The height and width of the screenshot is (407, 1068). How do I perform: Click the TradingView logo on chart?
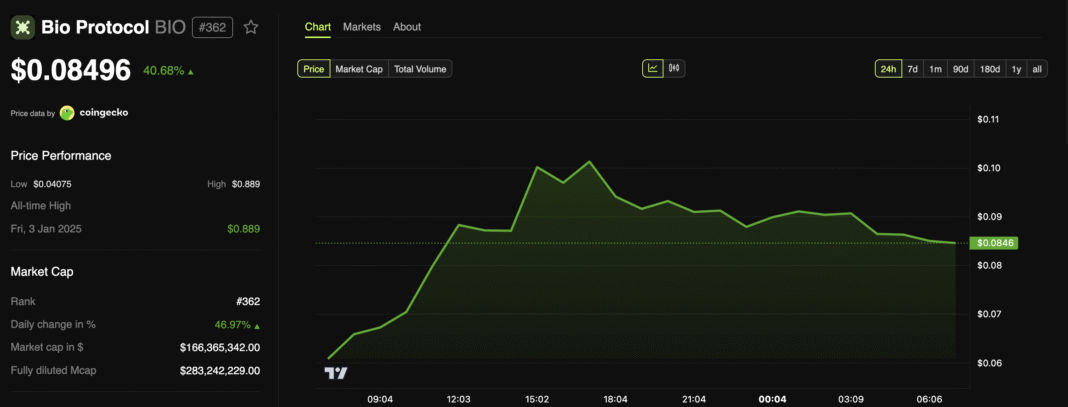(x=336, y=373)
